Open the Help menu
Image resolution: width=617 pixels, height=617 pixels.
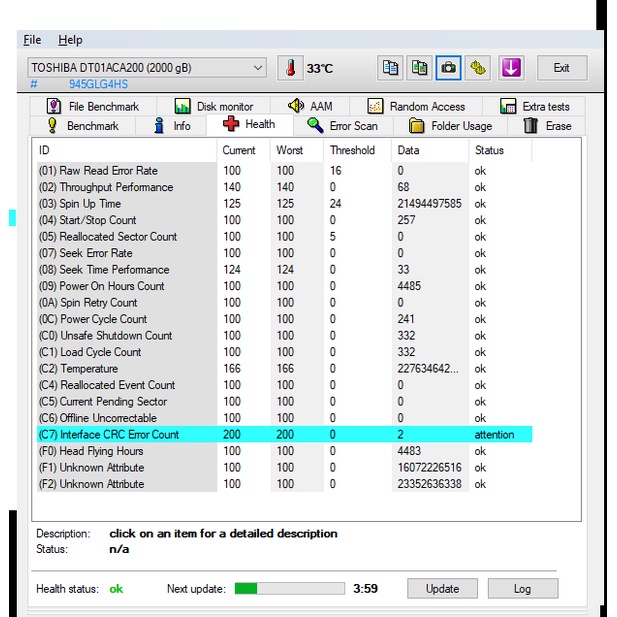[70, 40]
